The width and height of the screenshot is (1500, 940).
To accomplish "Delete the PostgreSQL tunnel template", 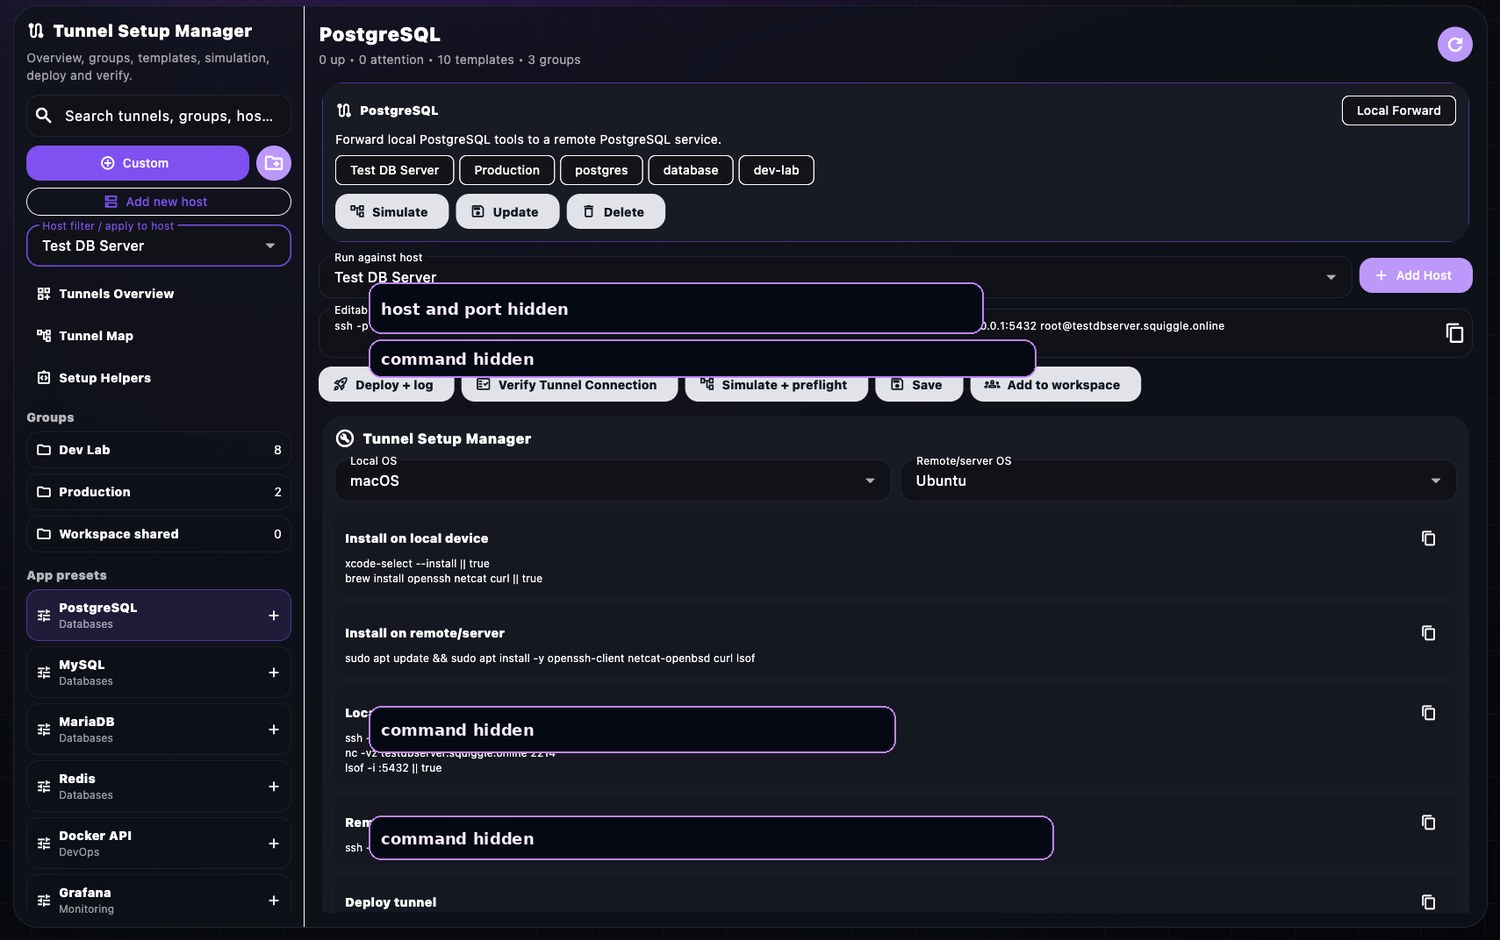I will [x=615, y=212].
